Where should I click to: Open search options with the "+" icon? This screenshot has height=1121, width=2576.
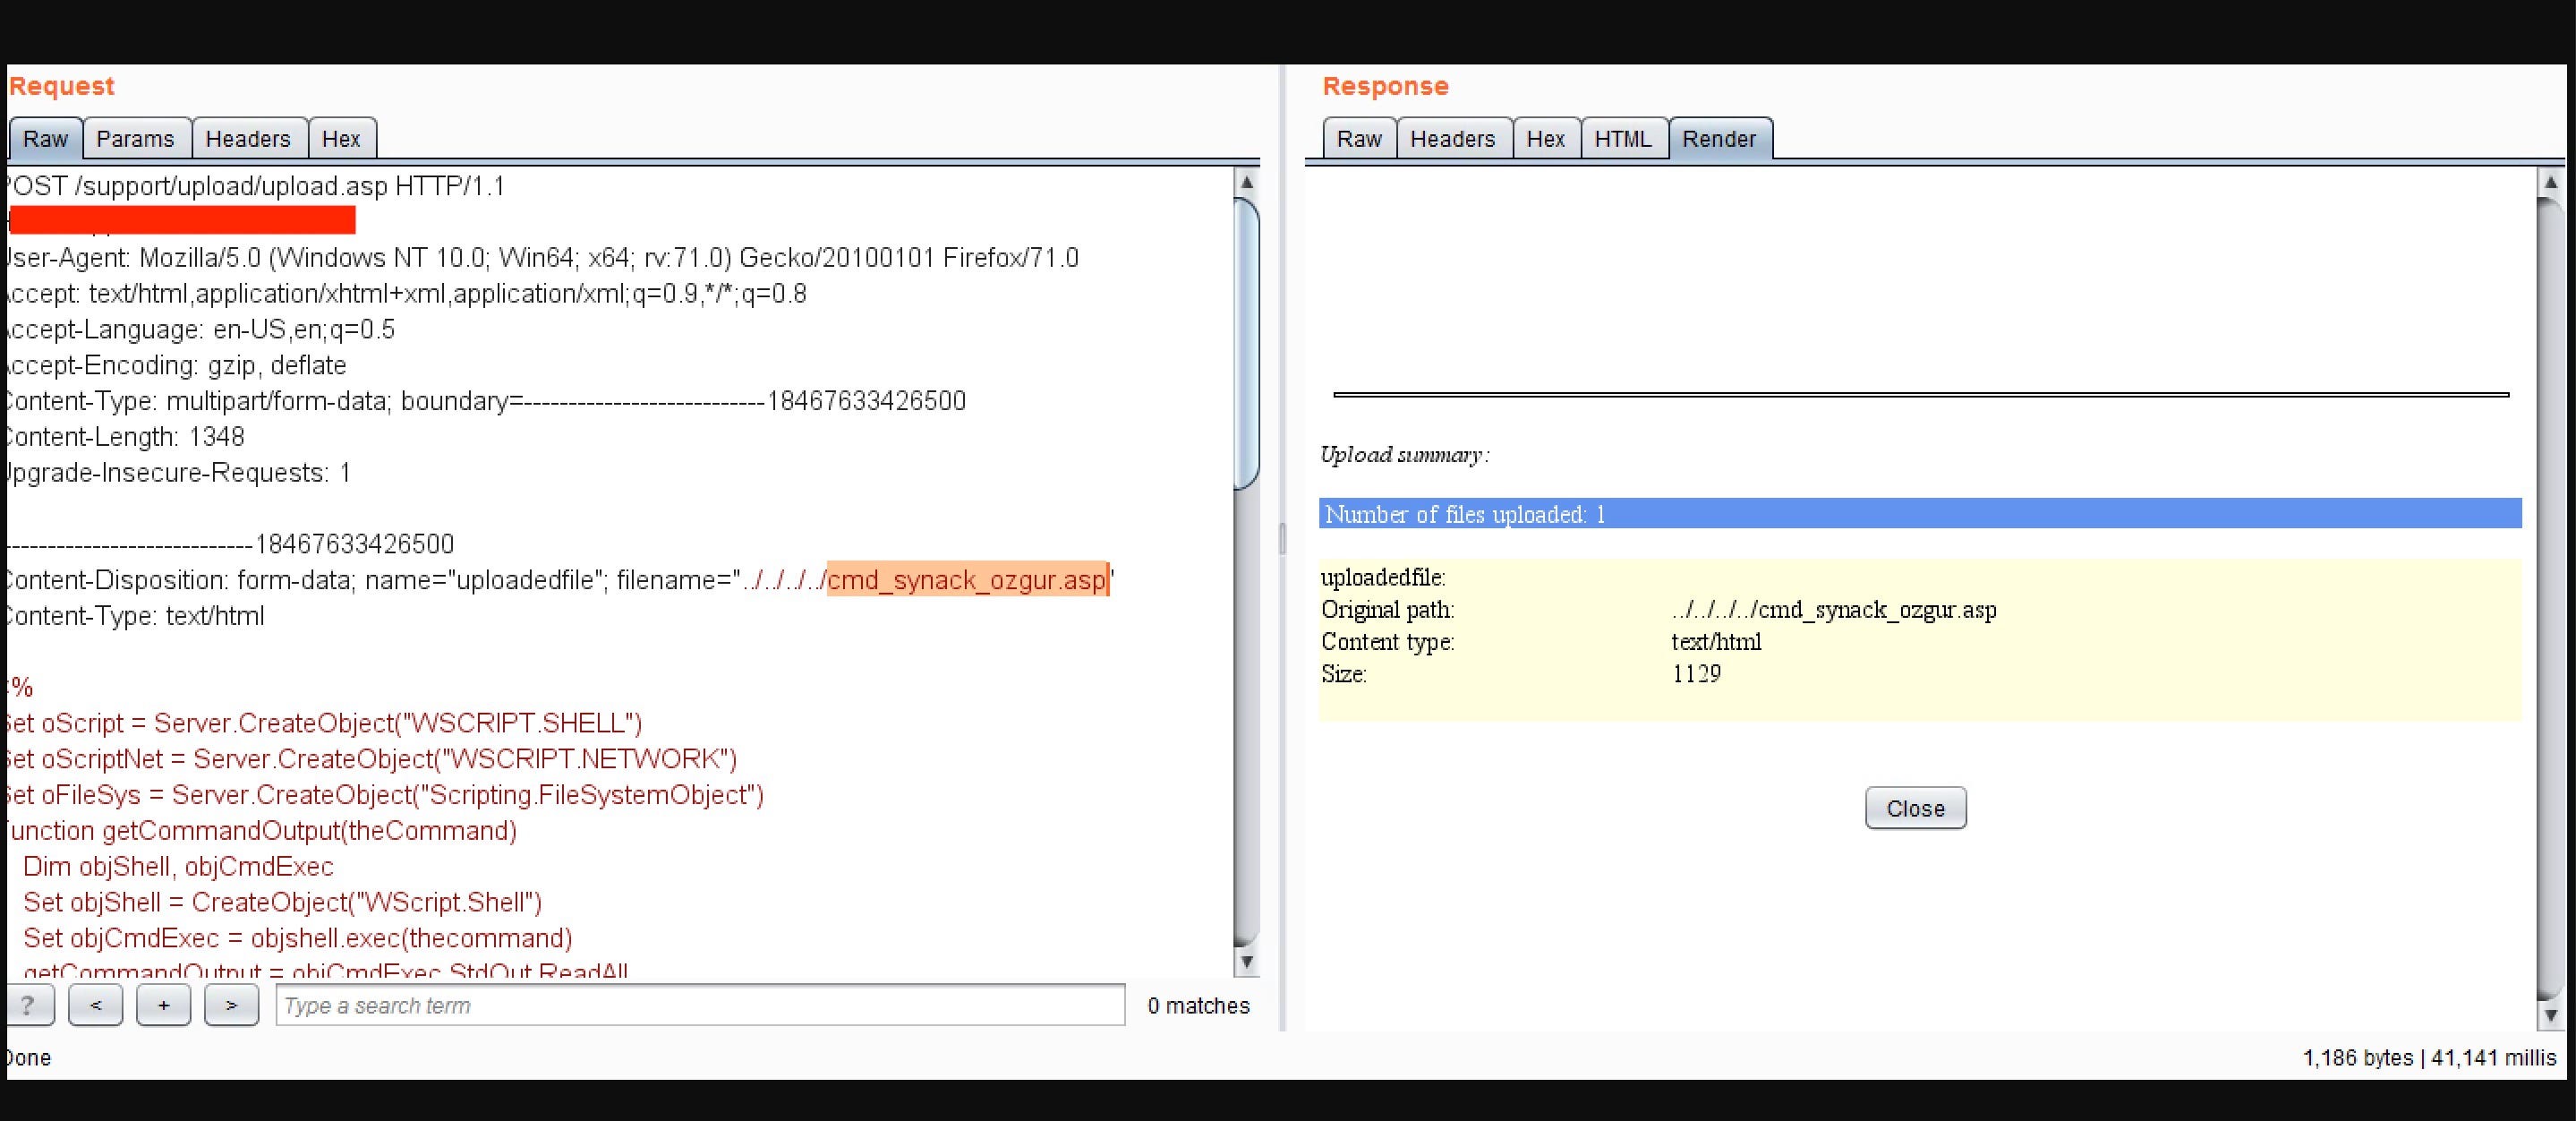(x=163, y=1005)
